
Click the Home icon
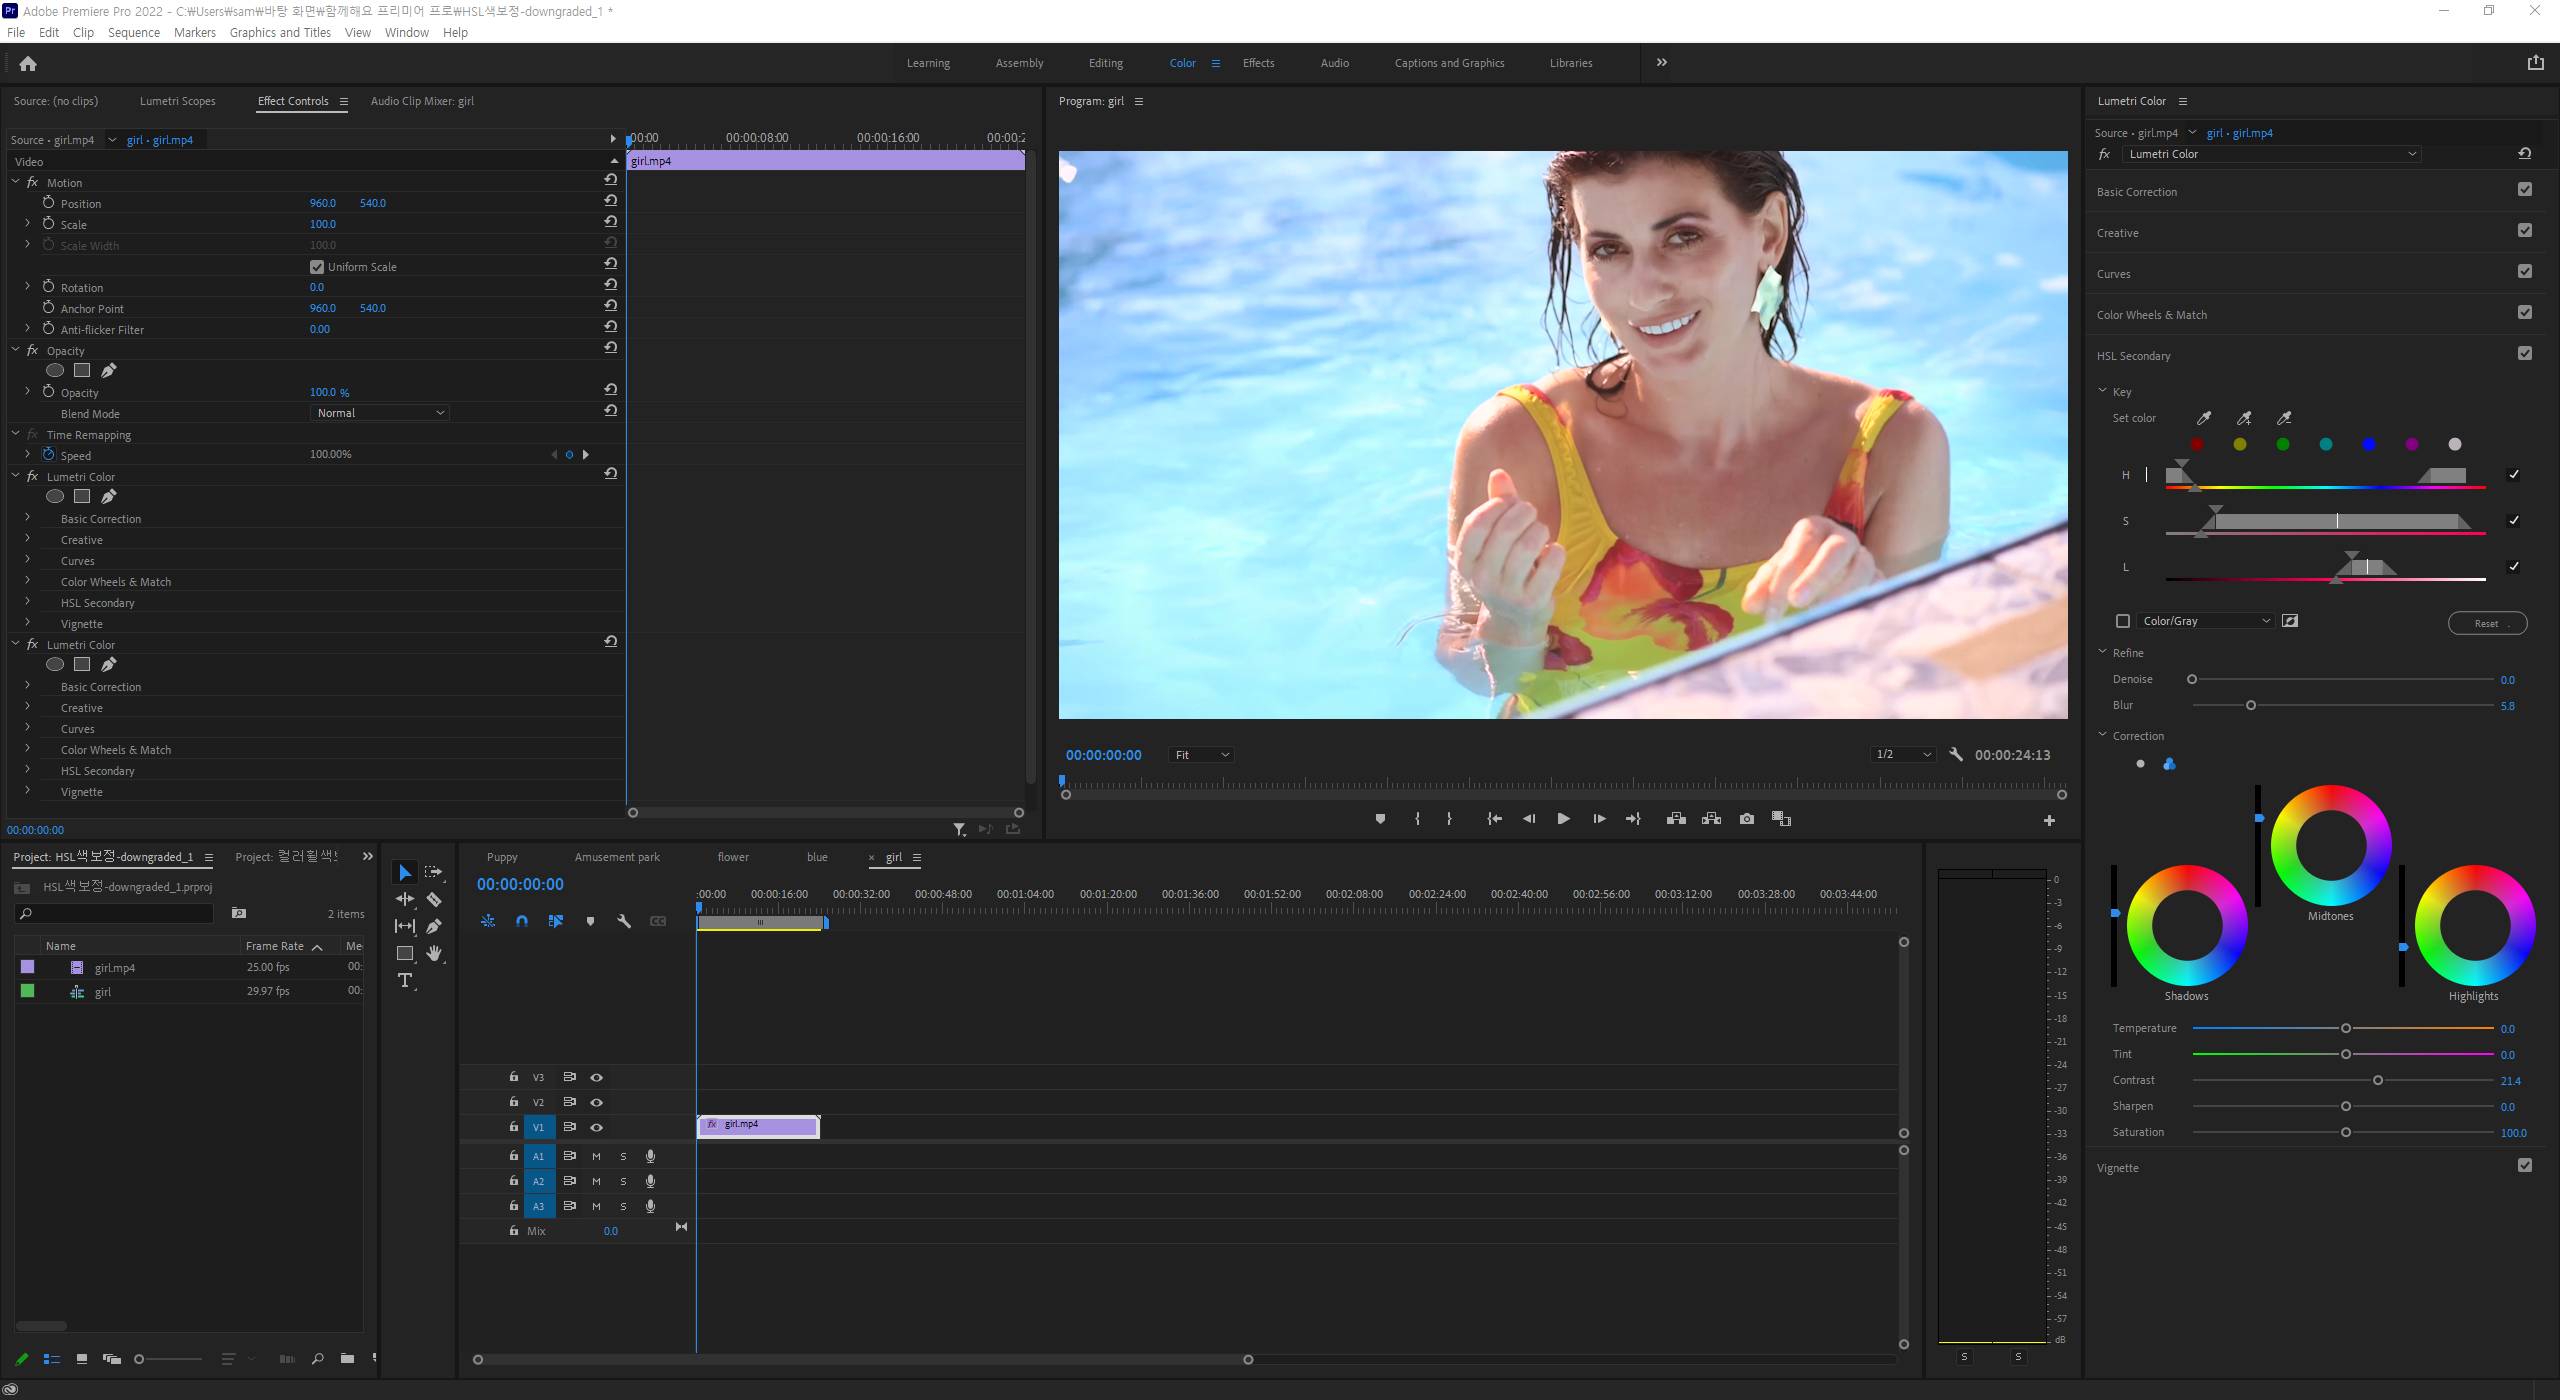(x=28, y=64)
